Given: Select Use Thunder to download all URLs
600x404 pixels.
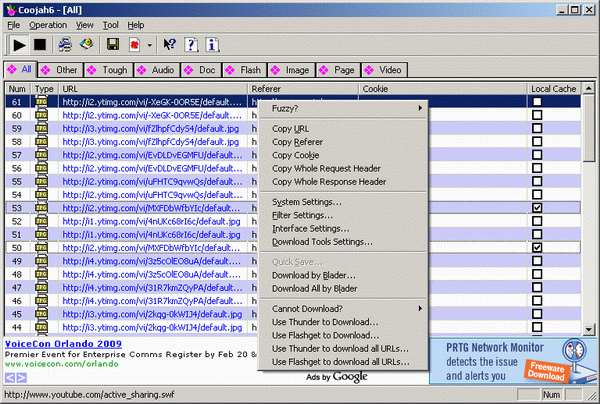Looking at the screenshot, I should (x=343, y=349).
